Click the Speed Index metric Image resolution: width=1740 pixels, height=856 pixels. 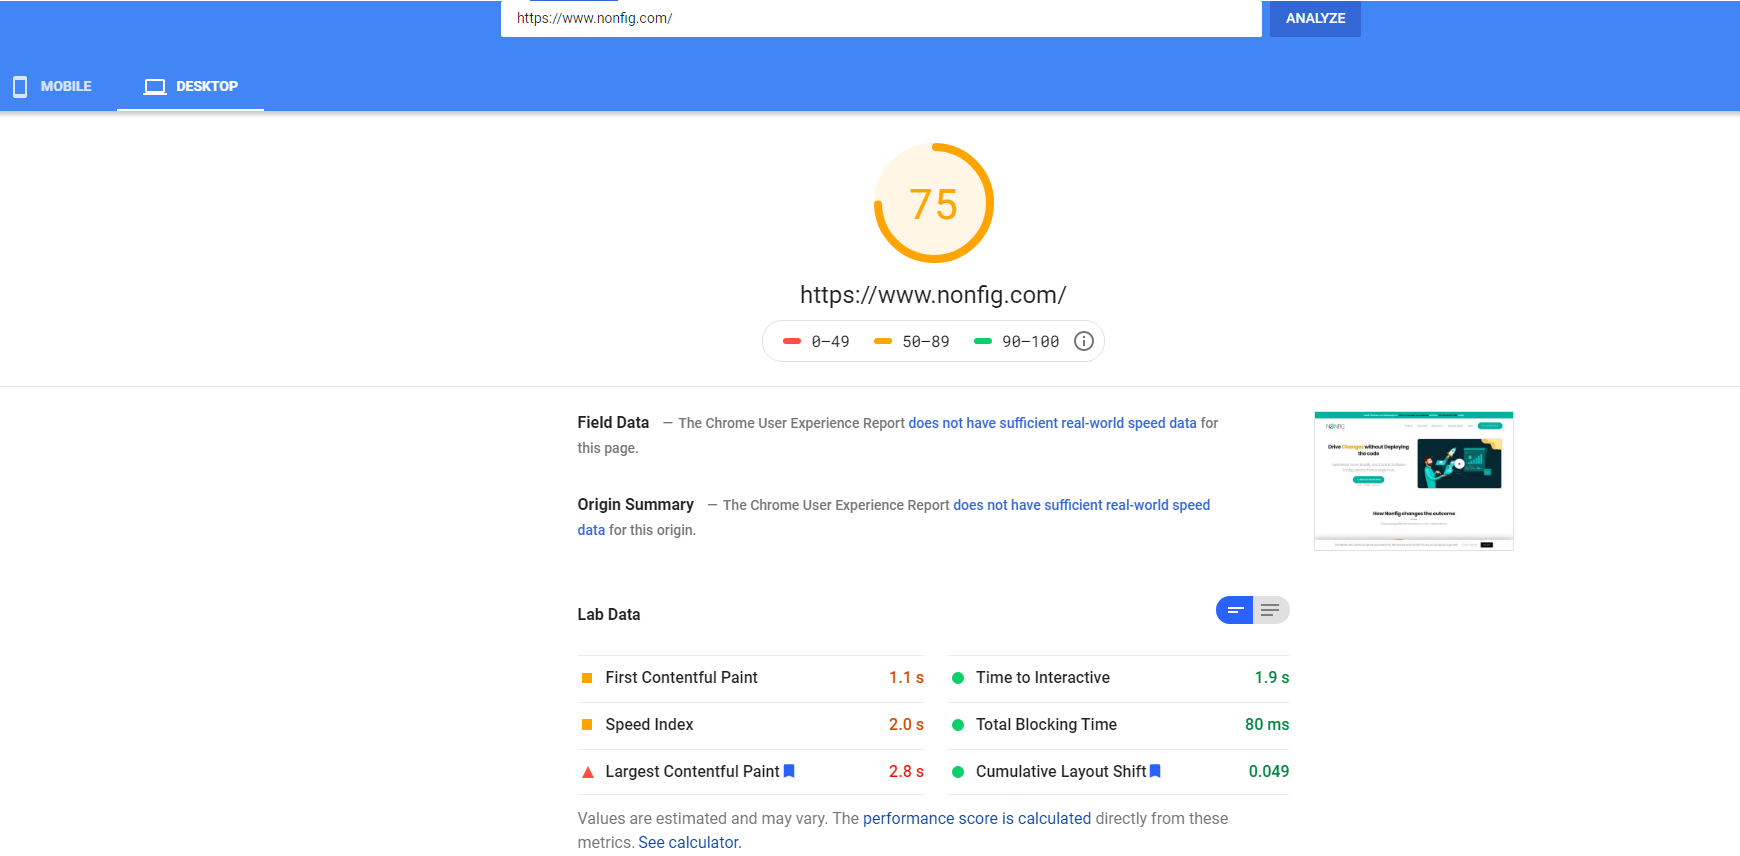pos(751,725)
